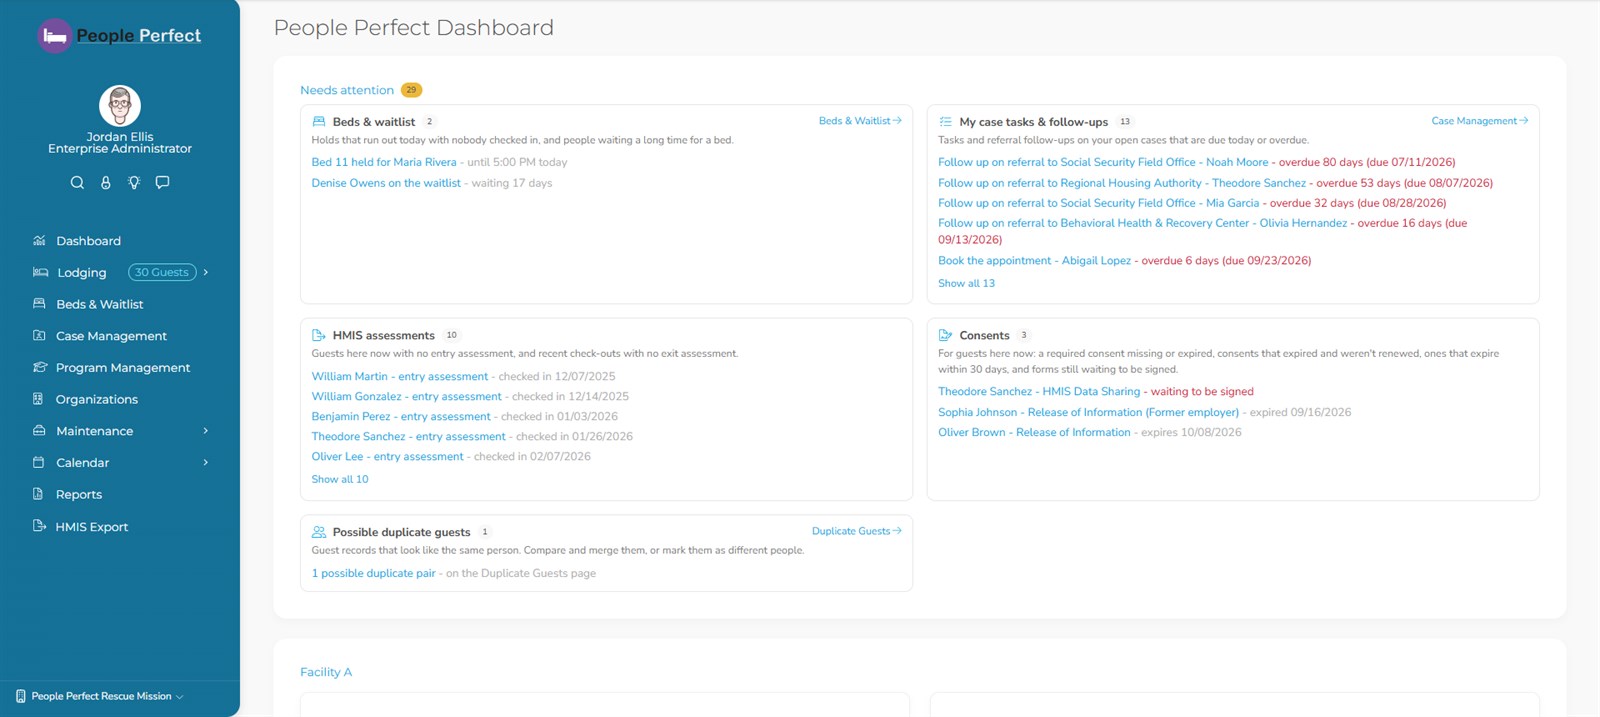Click the Program Management sidebar icon
The width and height of the screenshot is (1600, 717).
point(40,367)
